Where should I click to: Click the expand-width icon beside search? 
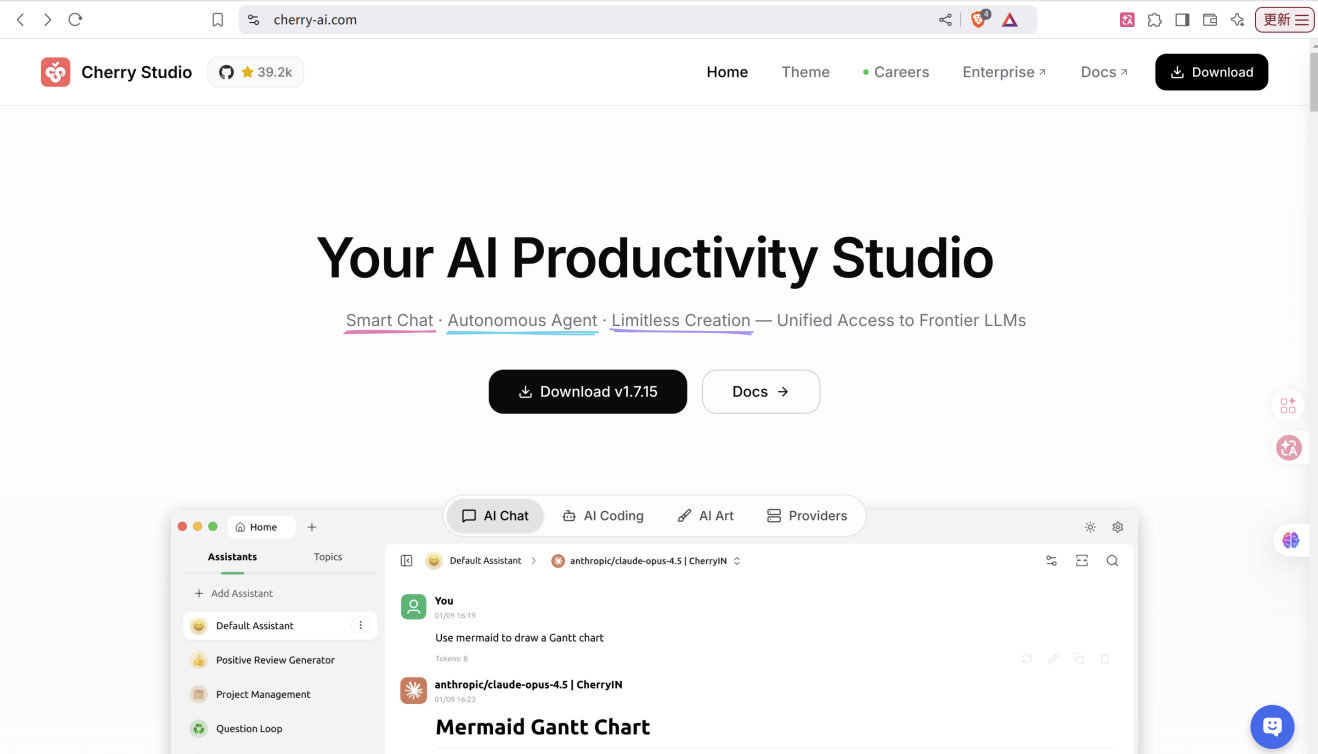point(1082,561)
